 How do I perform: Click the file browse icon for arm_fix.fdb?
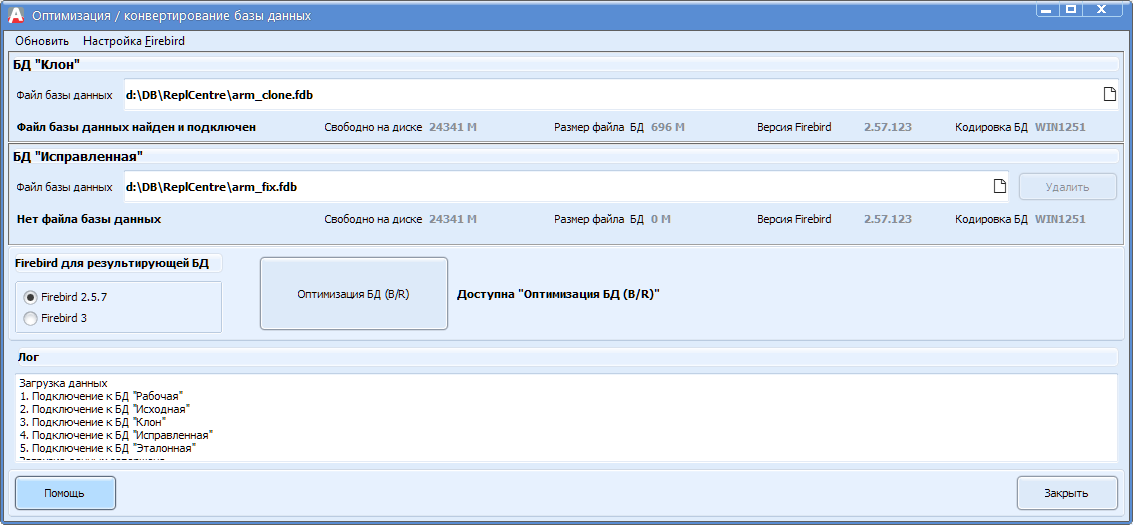pos(999,186)
